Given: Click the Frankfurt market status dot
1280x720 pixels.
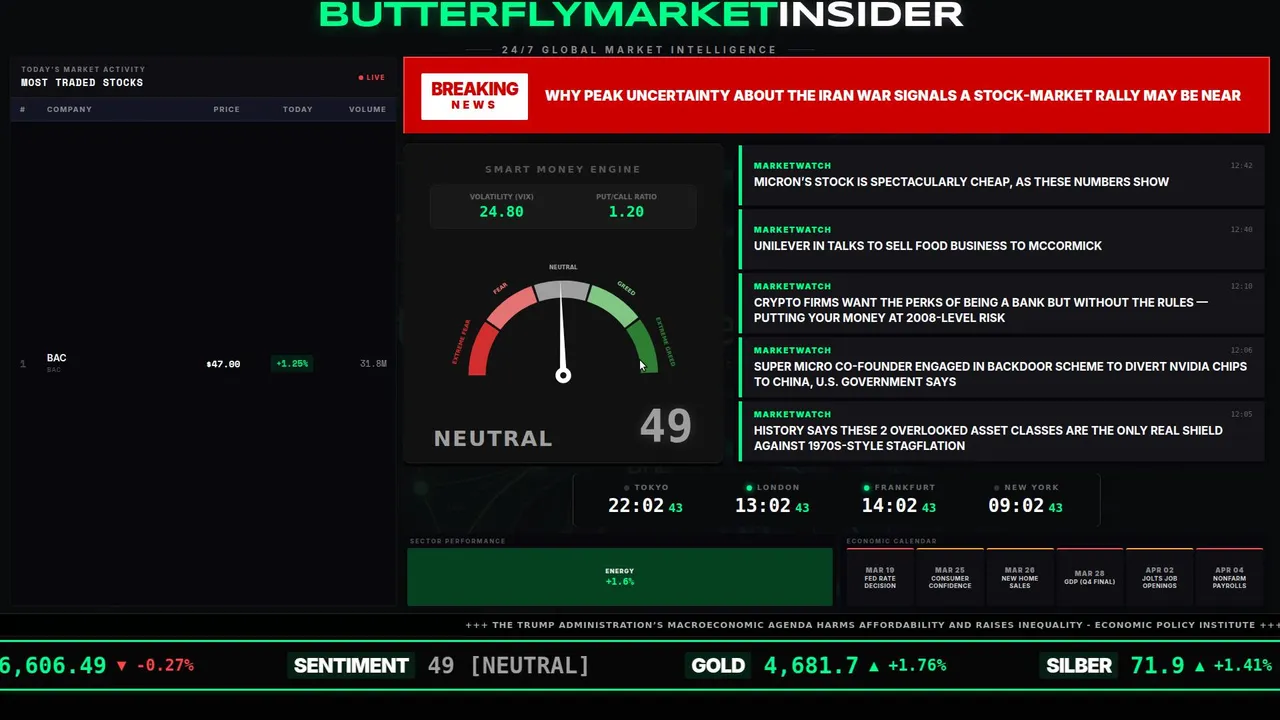Looking at the screenshot, I should click(x=867, y=488).
